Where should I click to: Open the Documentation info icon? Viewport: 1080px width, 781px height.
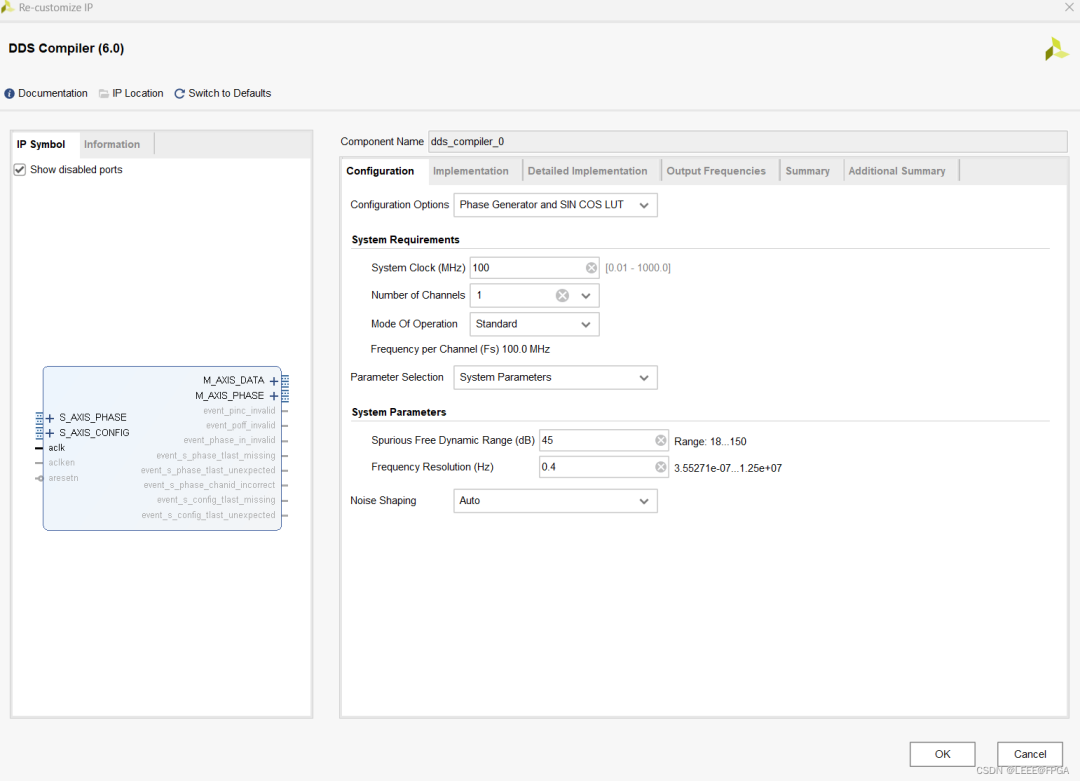[x=10, y=94]
